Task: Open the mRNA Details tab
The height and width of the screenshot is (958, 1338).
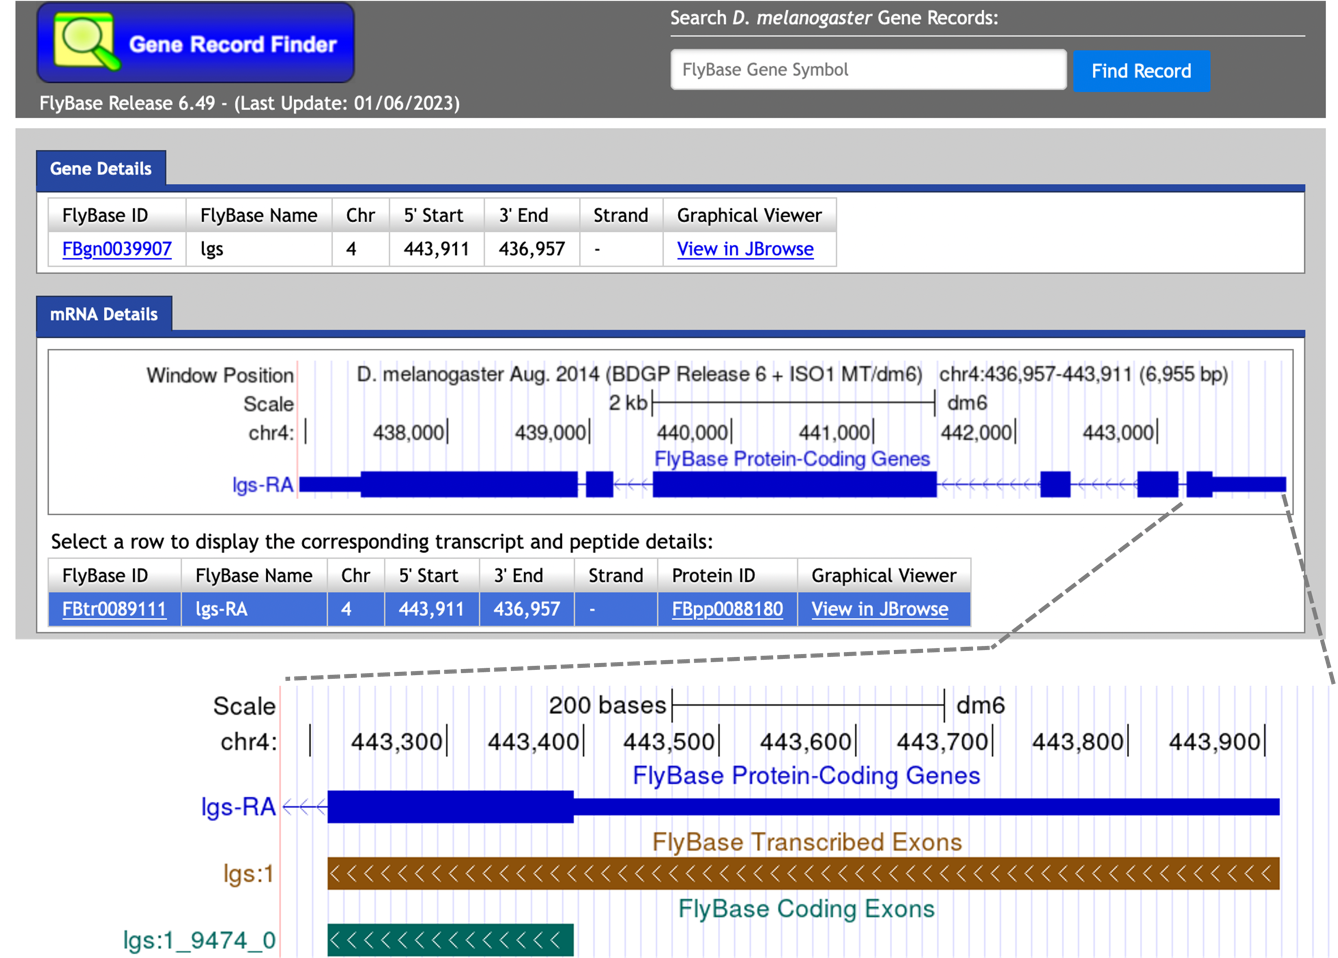Action: [104, 314]
